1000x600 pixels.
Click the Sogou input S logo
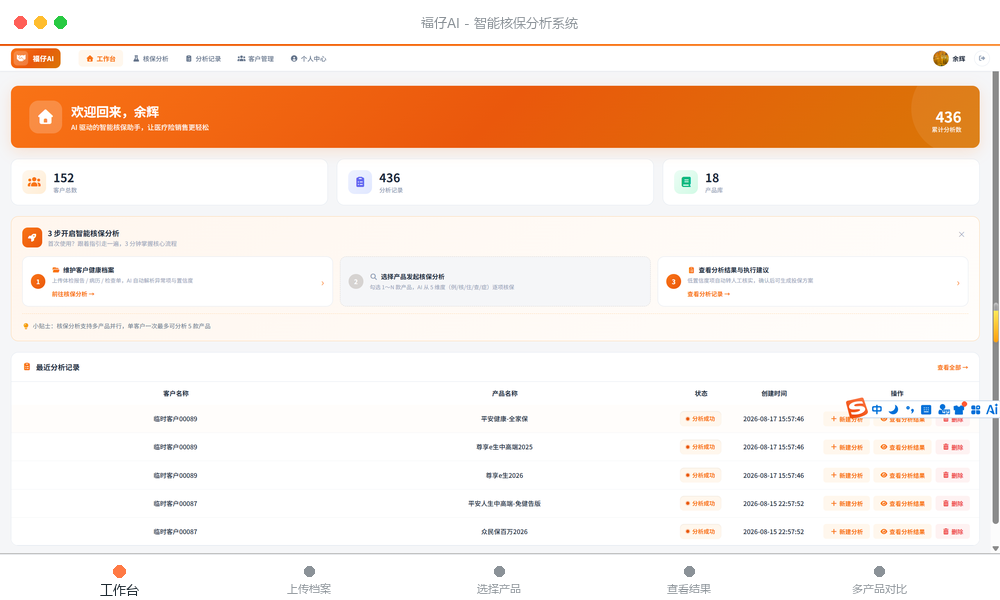point(857,407)
